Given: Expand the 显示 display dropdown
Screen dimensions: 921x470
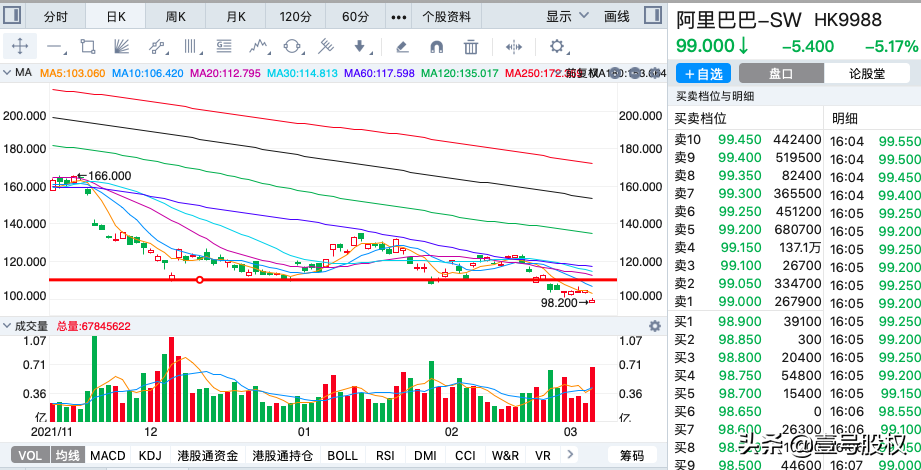Looking at the screenshot, I should point(567,16).
